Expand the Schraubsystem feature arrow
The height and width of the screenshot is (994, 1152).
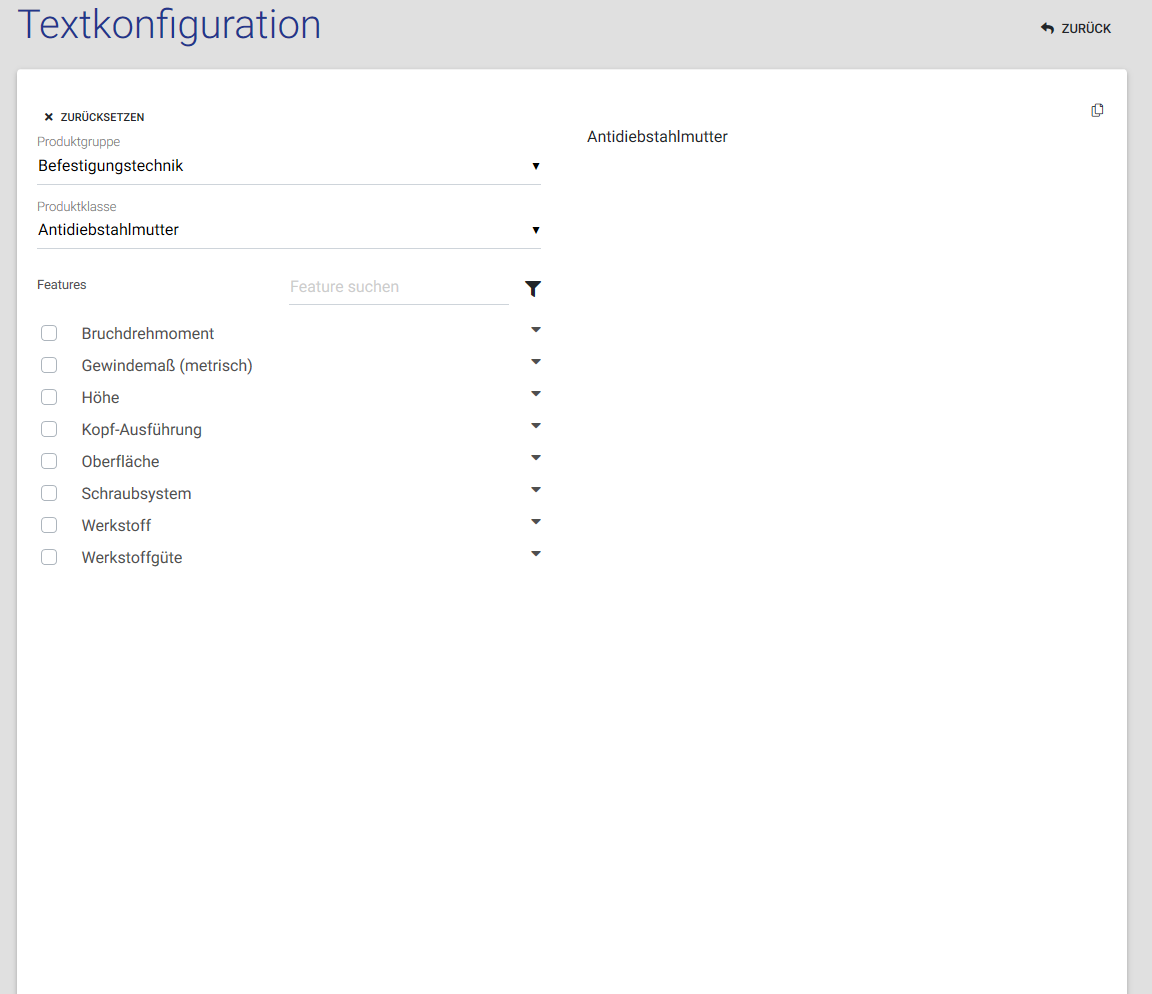click(x=535, y=490)
